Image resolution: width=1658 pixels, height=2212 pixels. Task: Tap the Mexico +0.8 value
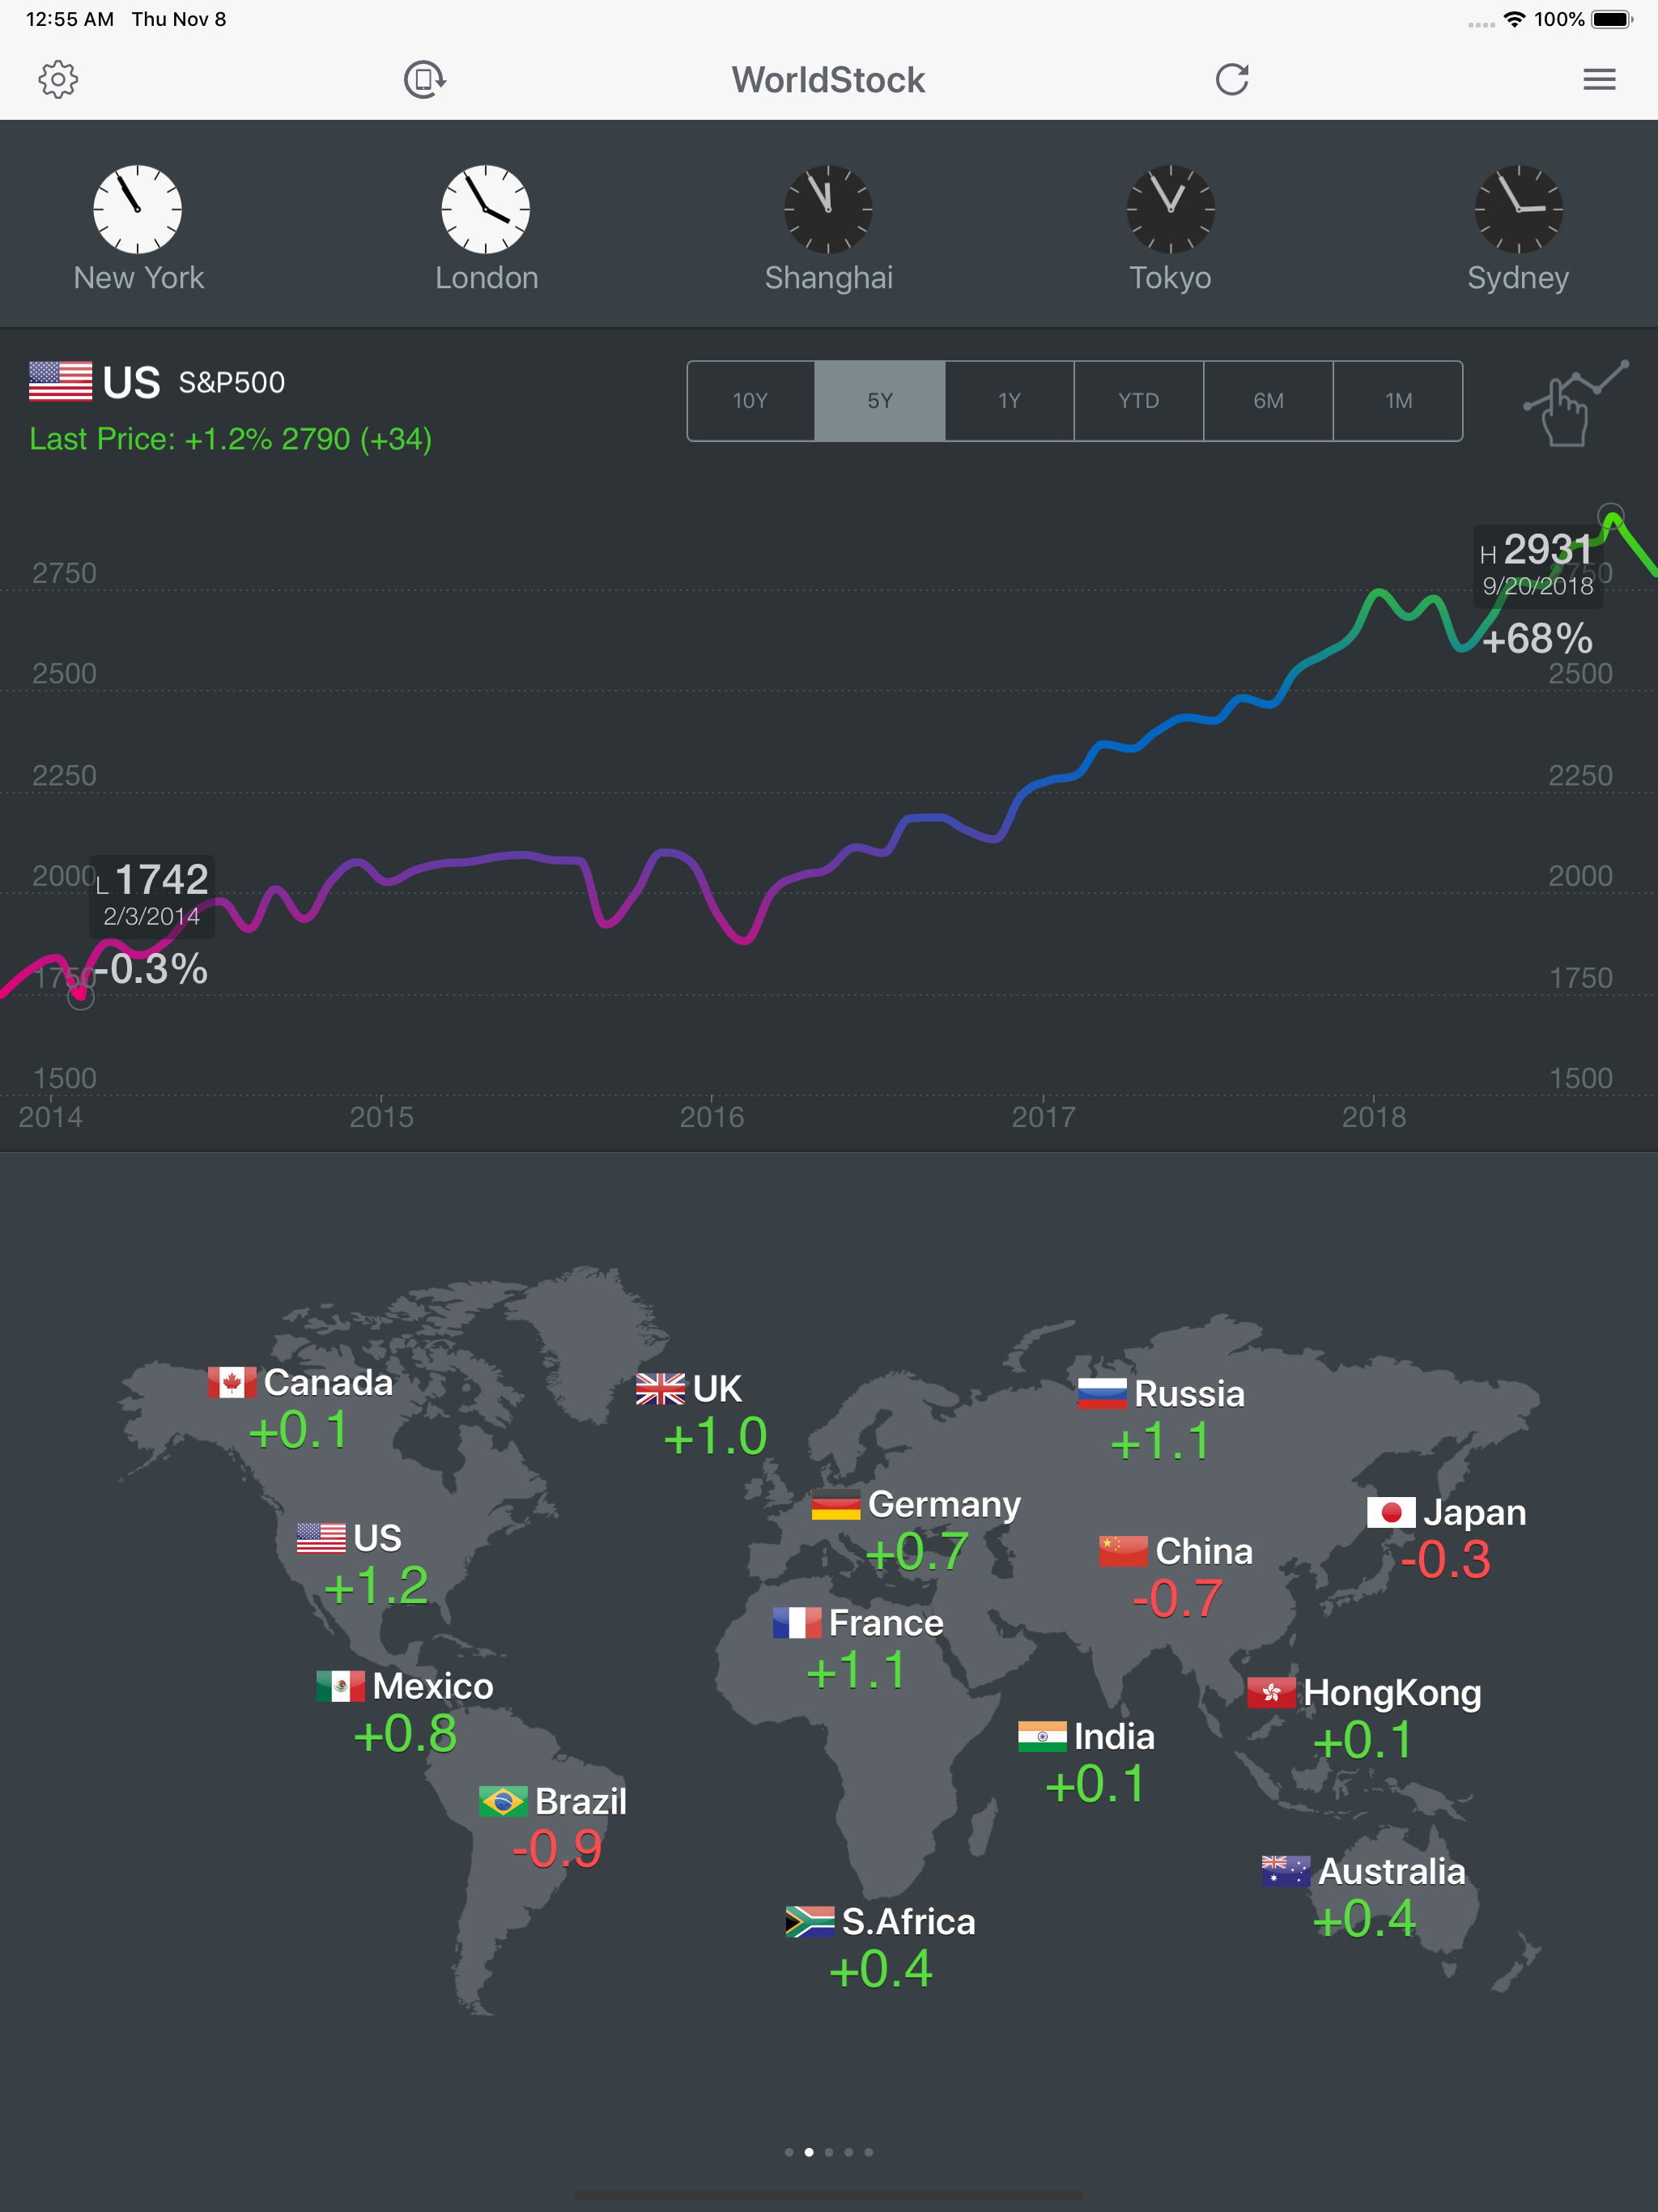click(x=405, y=1734)
